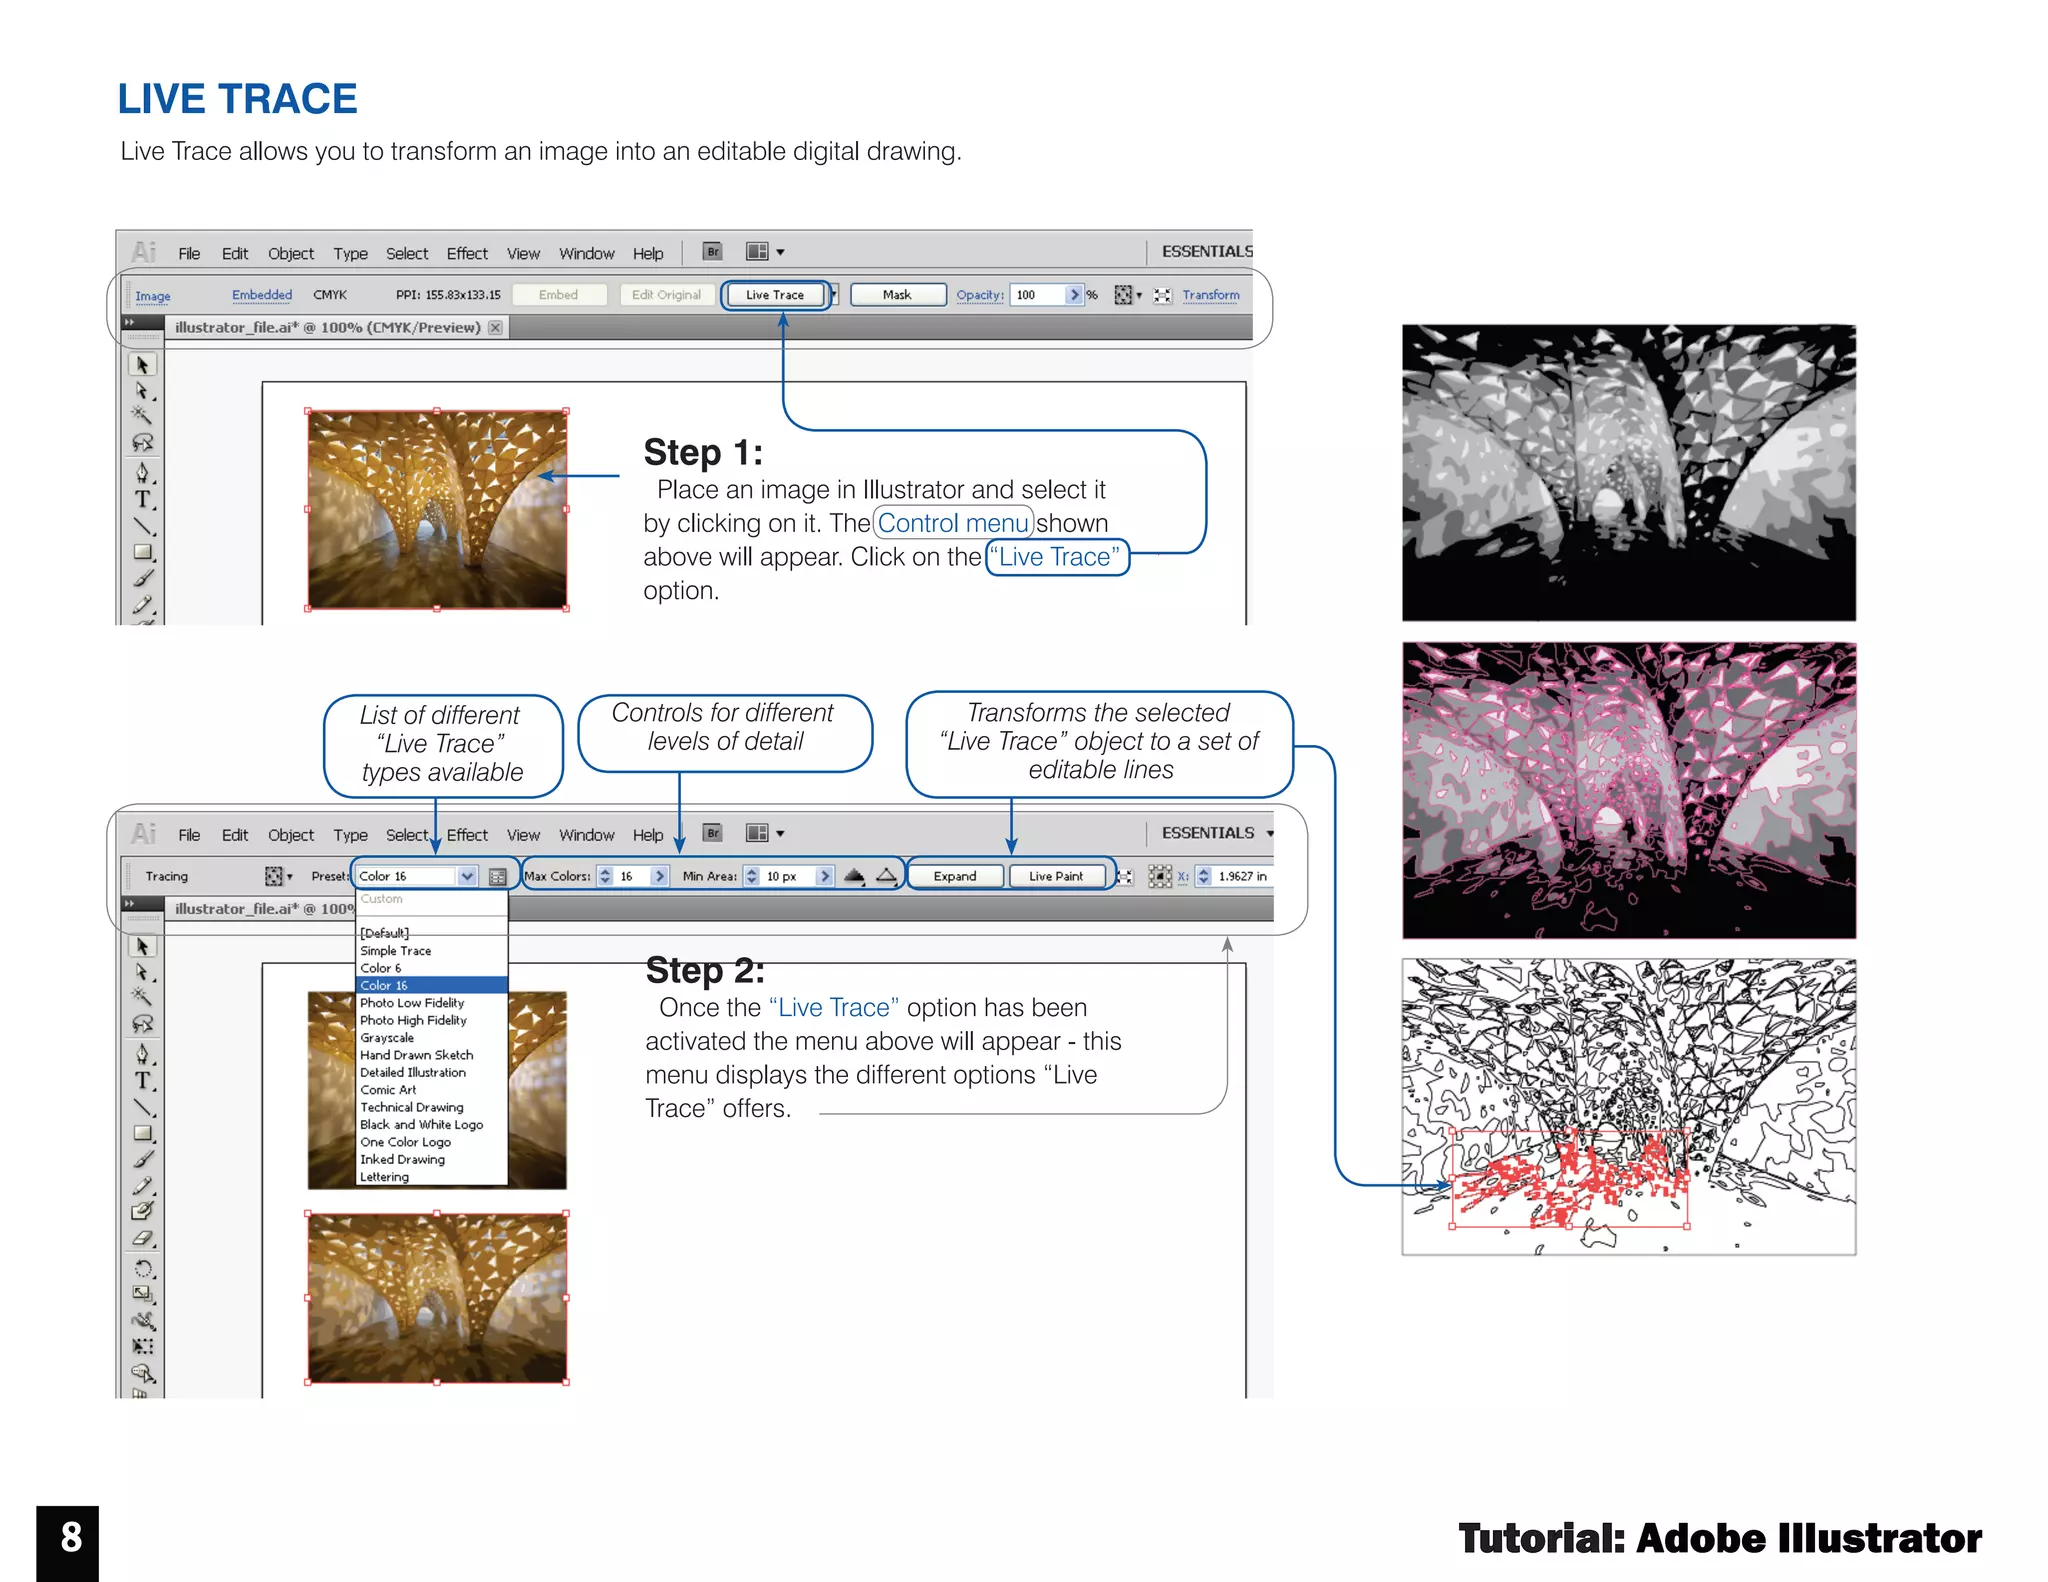
Task: Select the Eraser tool
Action: point(143,1238)
